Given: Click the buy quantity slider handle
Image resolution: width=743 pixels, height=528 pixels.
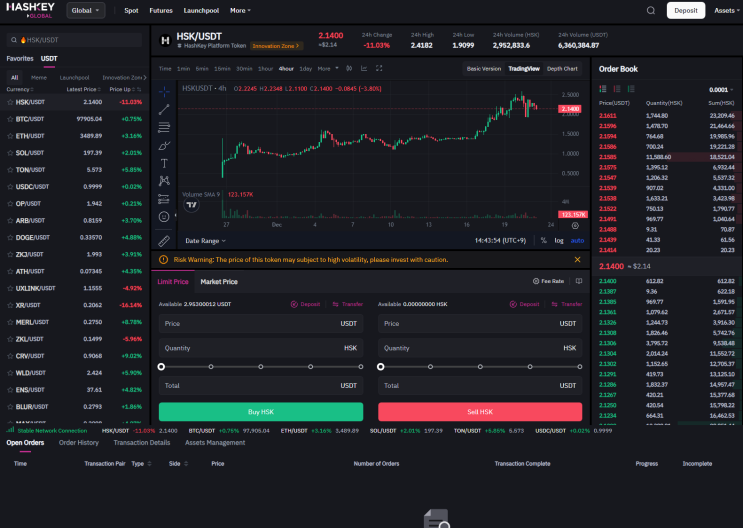Looking at the screenshot, I should tap(161, 367).
